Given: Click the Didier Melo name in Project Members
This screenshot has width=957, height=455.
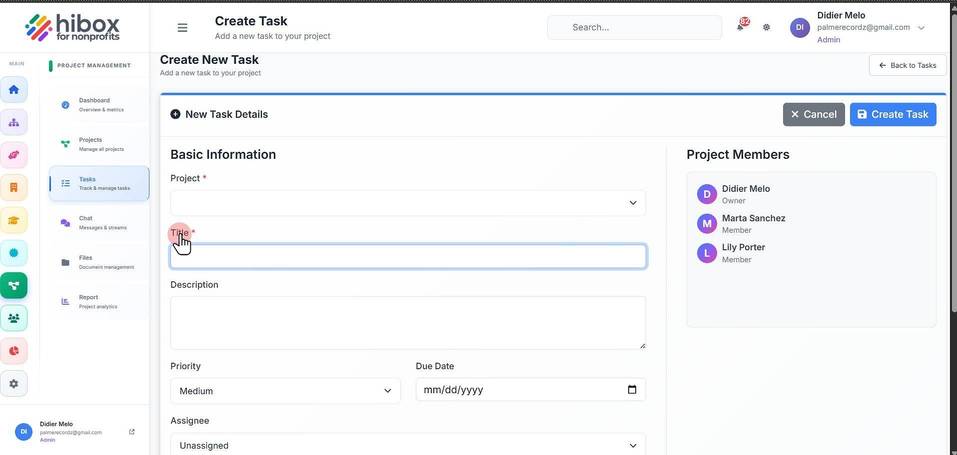Looking at the screenshot, I should pos(746,189).
